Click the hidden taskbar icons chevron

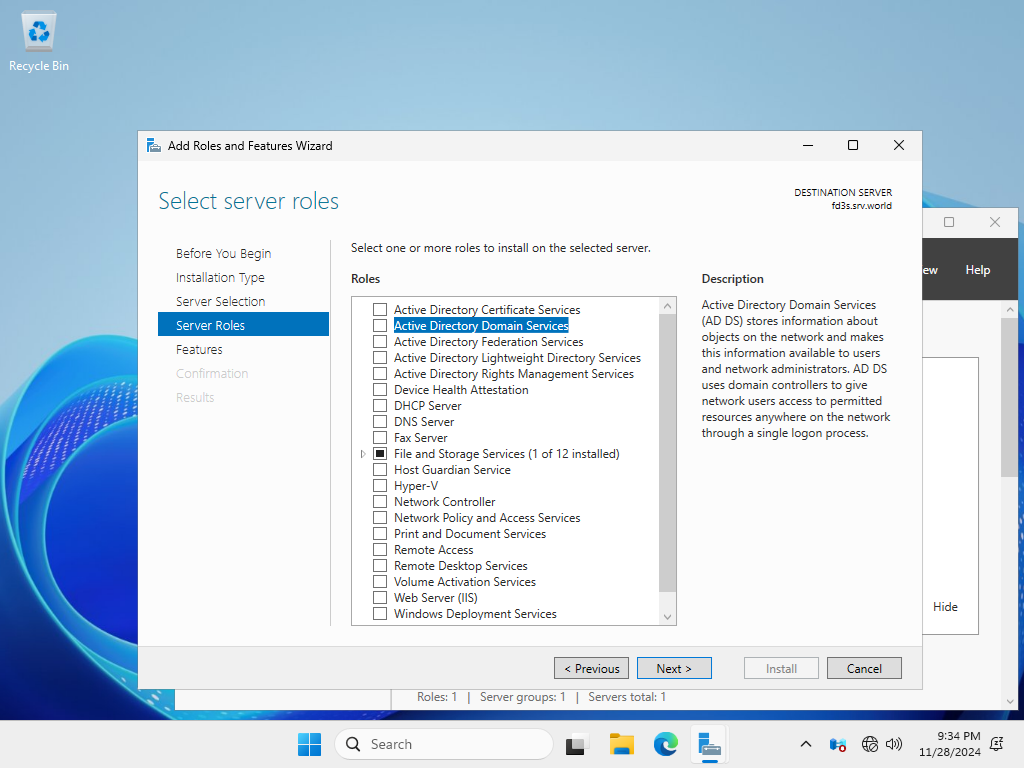[x=805, y=744]
